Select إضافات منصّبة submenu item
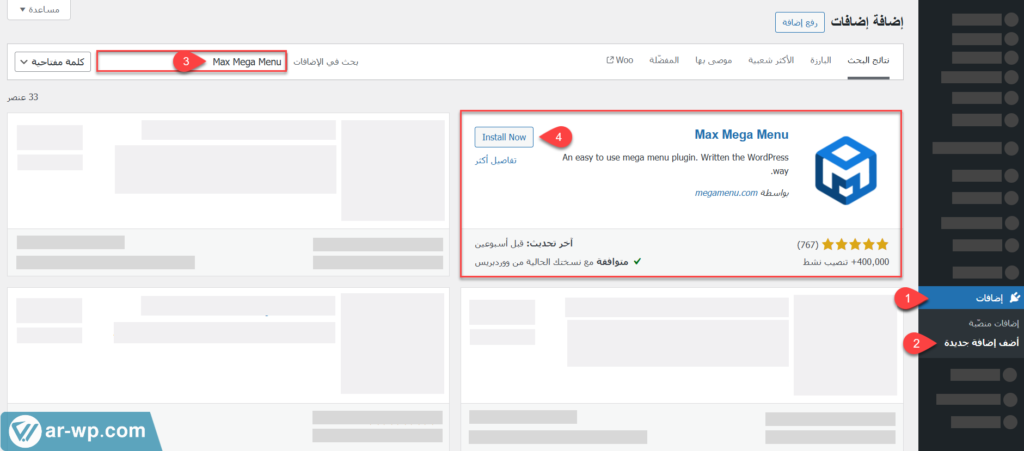The height and width of the screenshot is (451, 1024). coord(993,324)
